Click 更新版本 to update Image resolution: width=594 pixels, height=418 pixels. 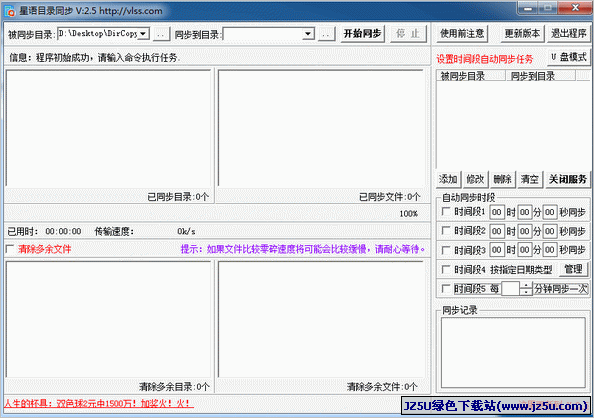point(522,34)
